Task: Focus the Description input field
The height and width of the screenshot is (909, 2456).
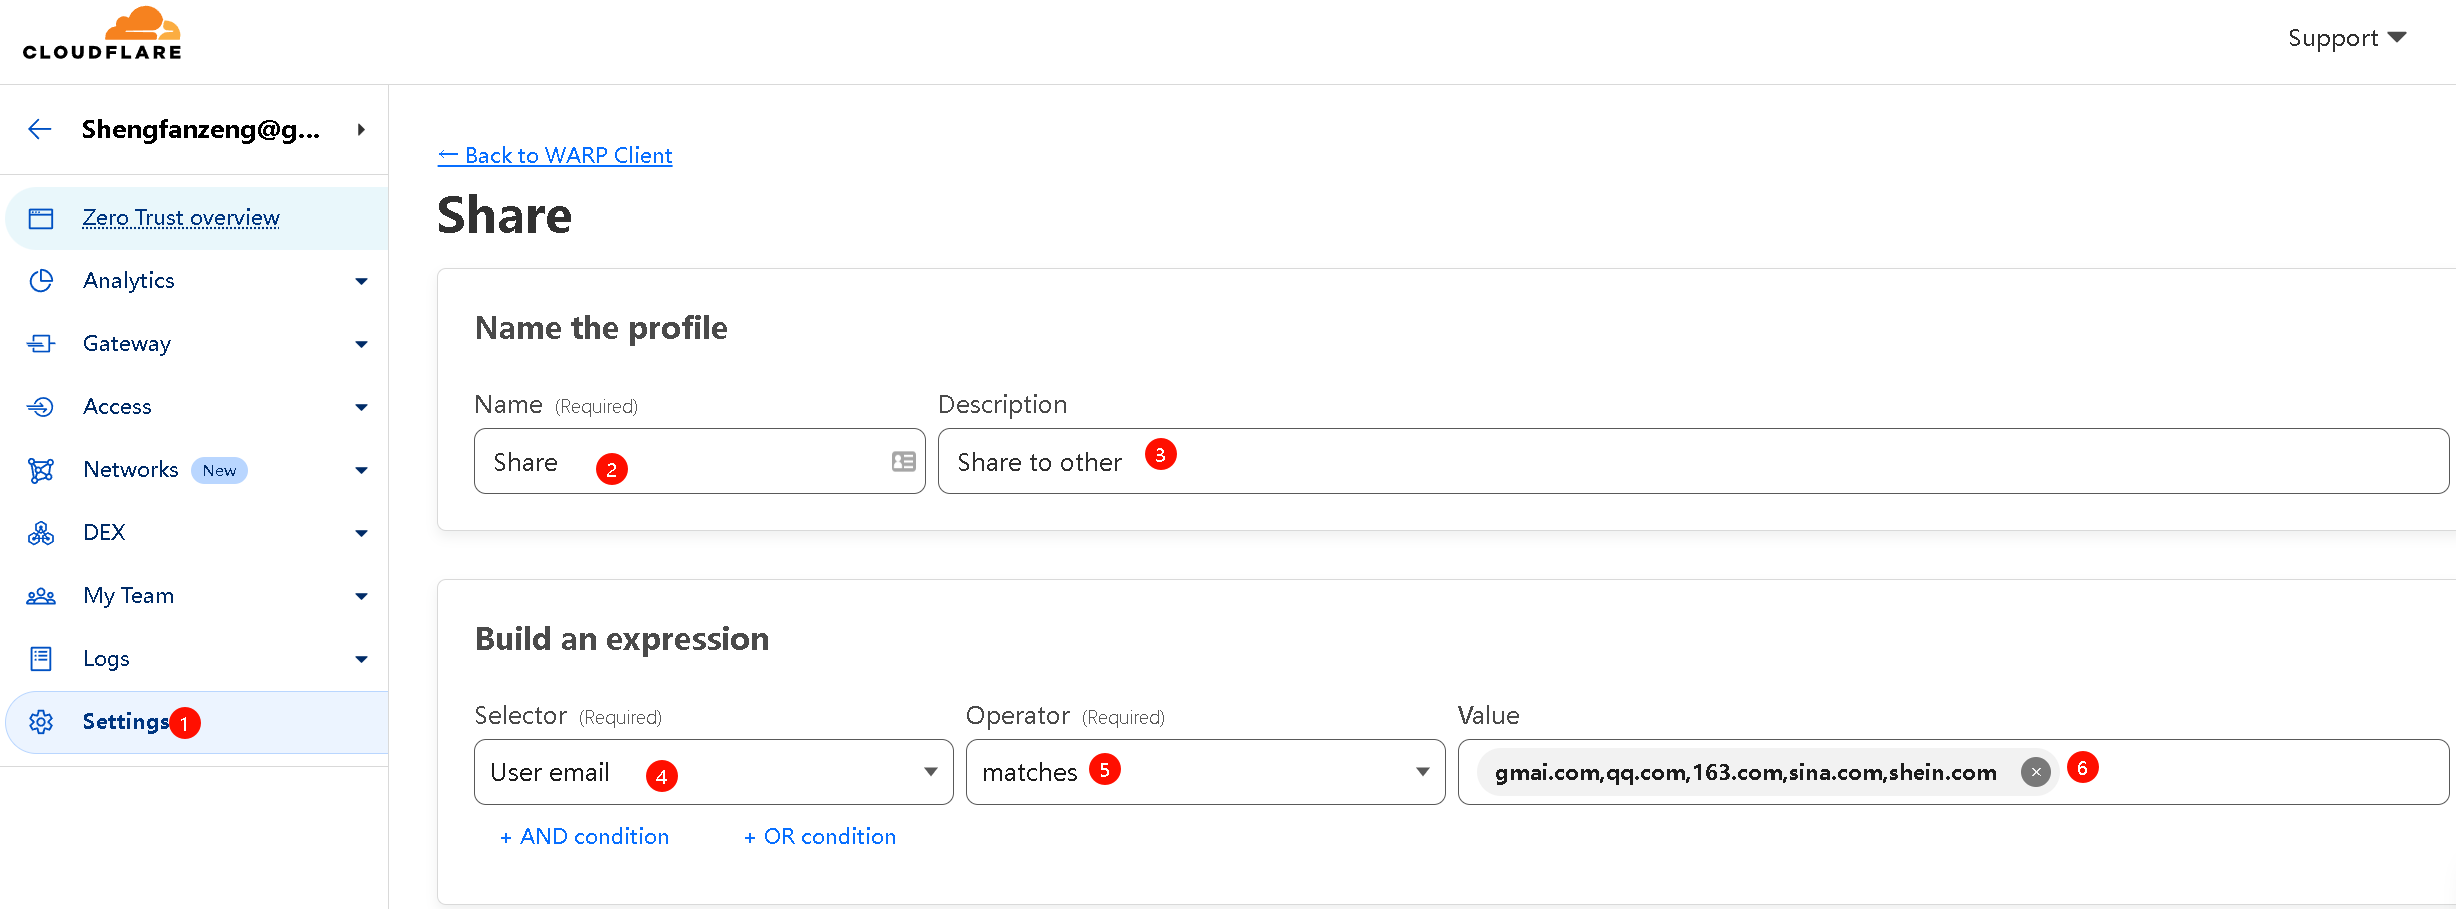Action: [x=1693, y=461]
